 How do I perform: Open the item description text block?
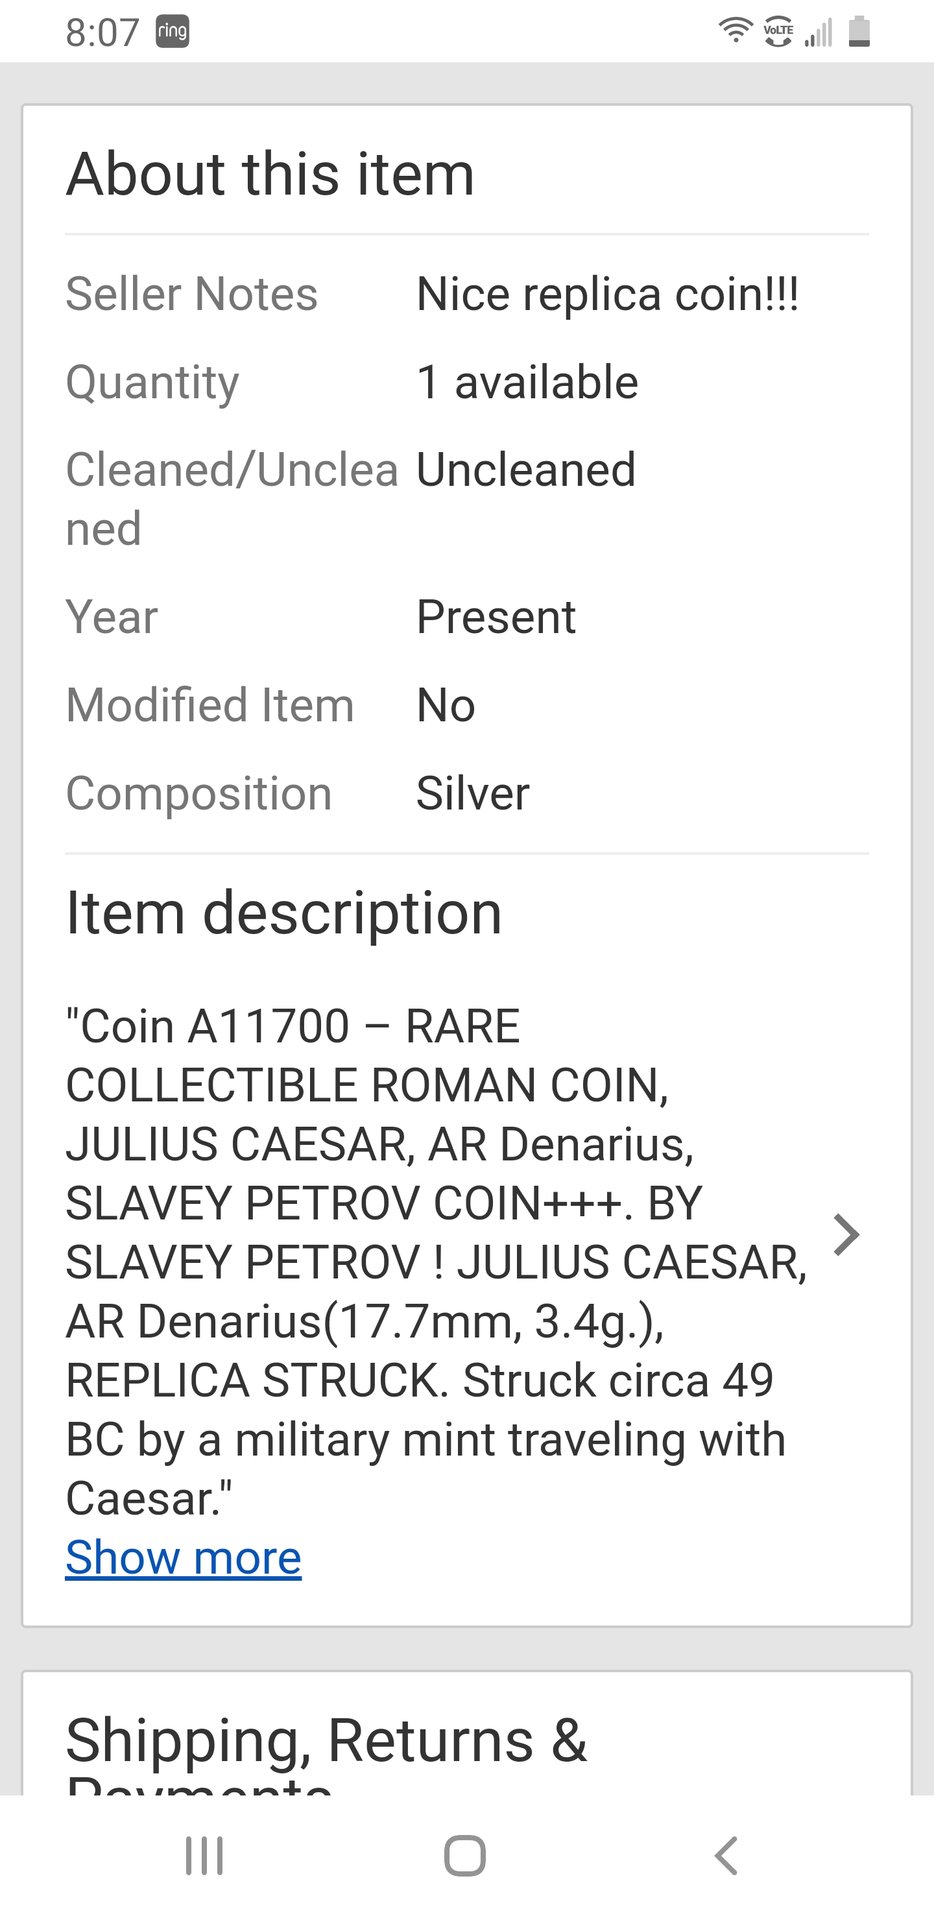coord(436,1263)
